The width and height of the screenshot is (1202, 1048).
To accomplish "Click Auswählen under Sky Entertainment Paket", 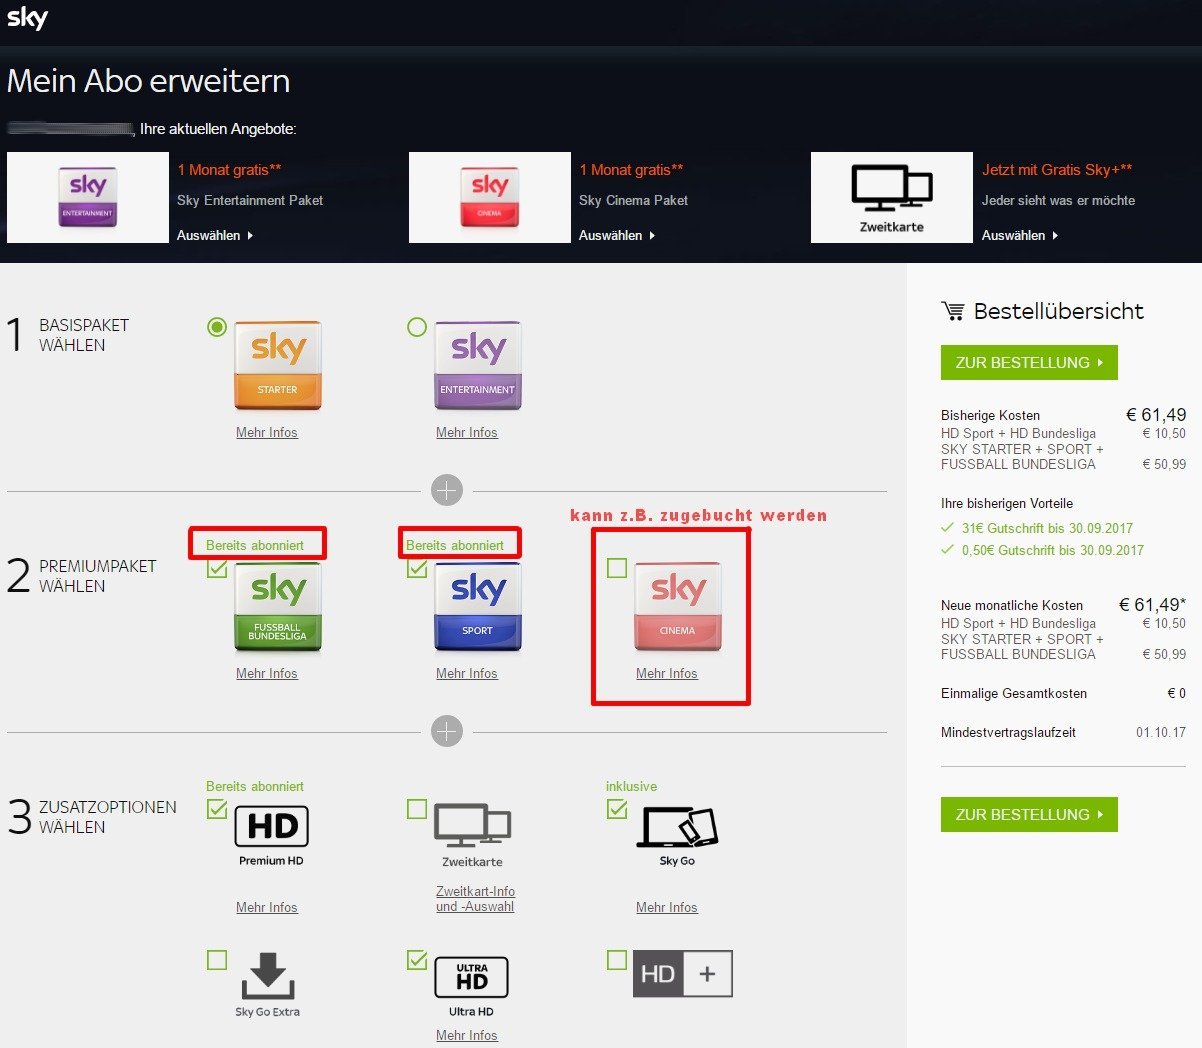I will click(x=215, y=236).
